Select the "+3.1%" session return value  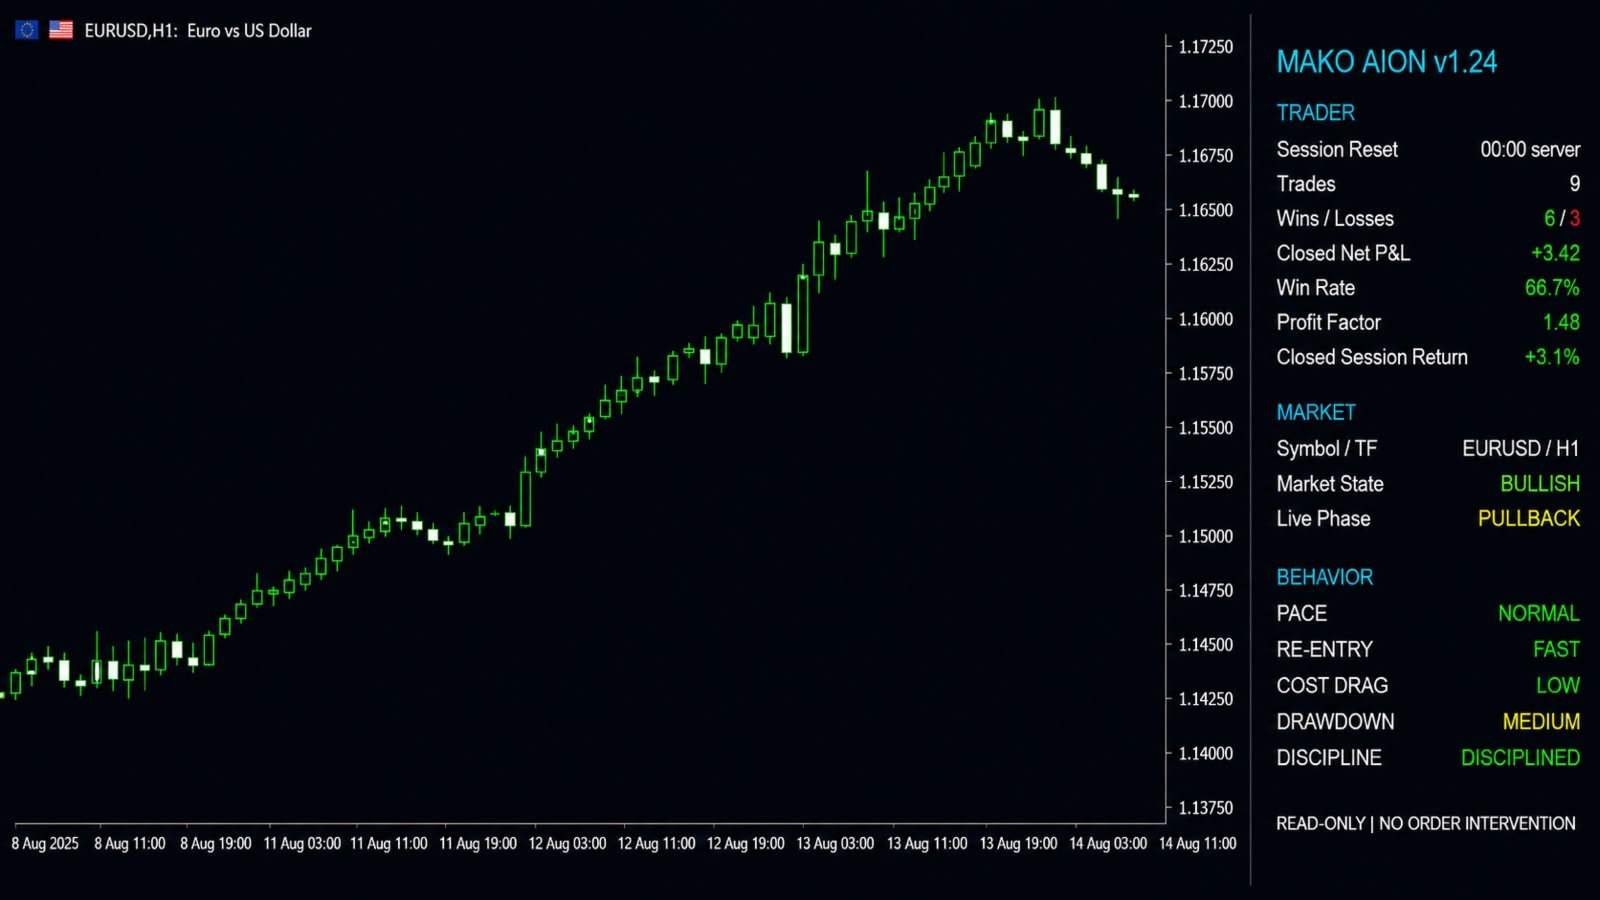pos(1552,357)
